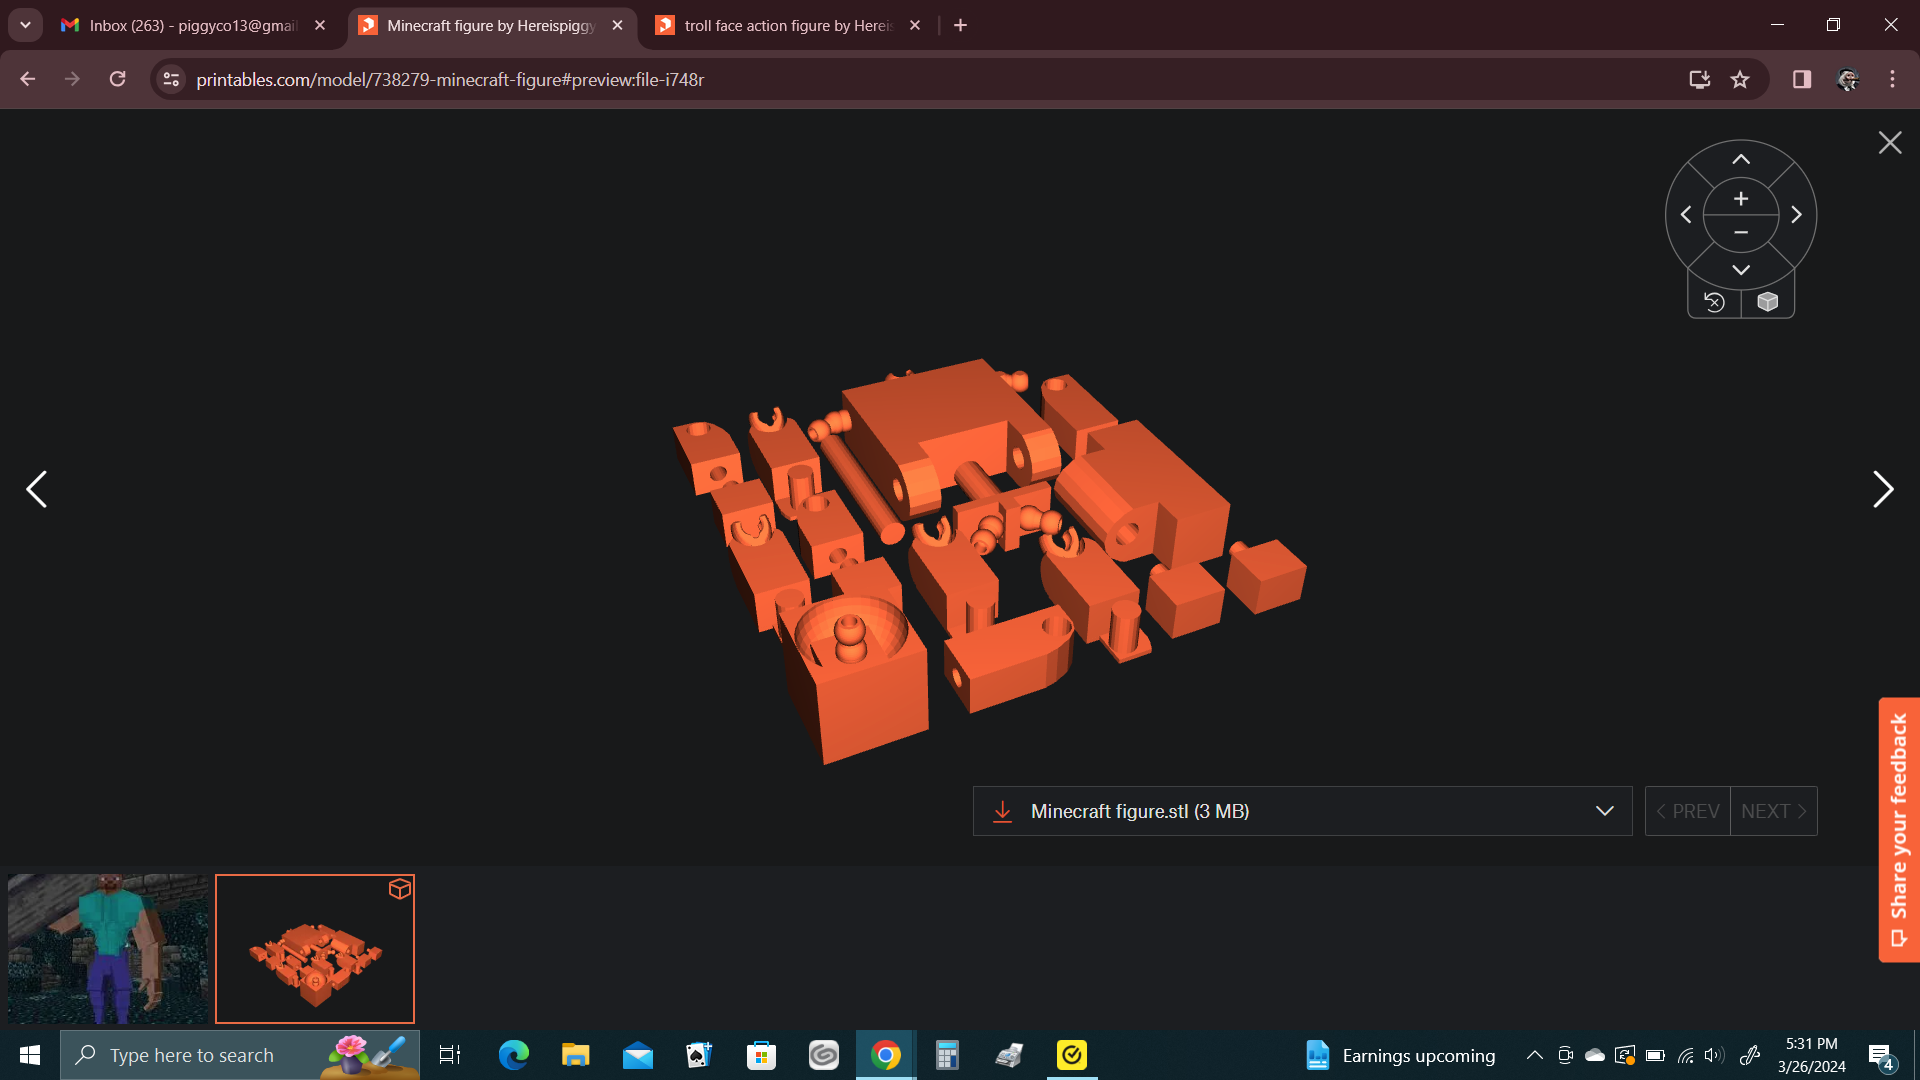Rotate the 3D view right

pos(1797,215)
